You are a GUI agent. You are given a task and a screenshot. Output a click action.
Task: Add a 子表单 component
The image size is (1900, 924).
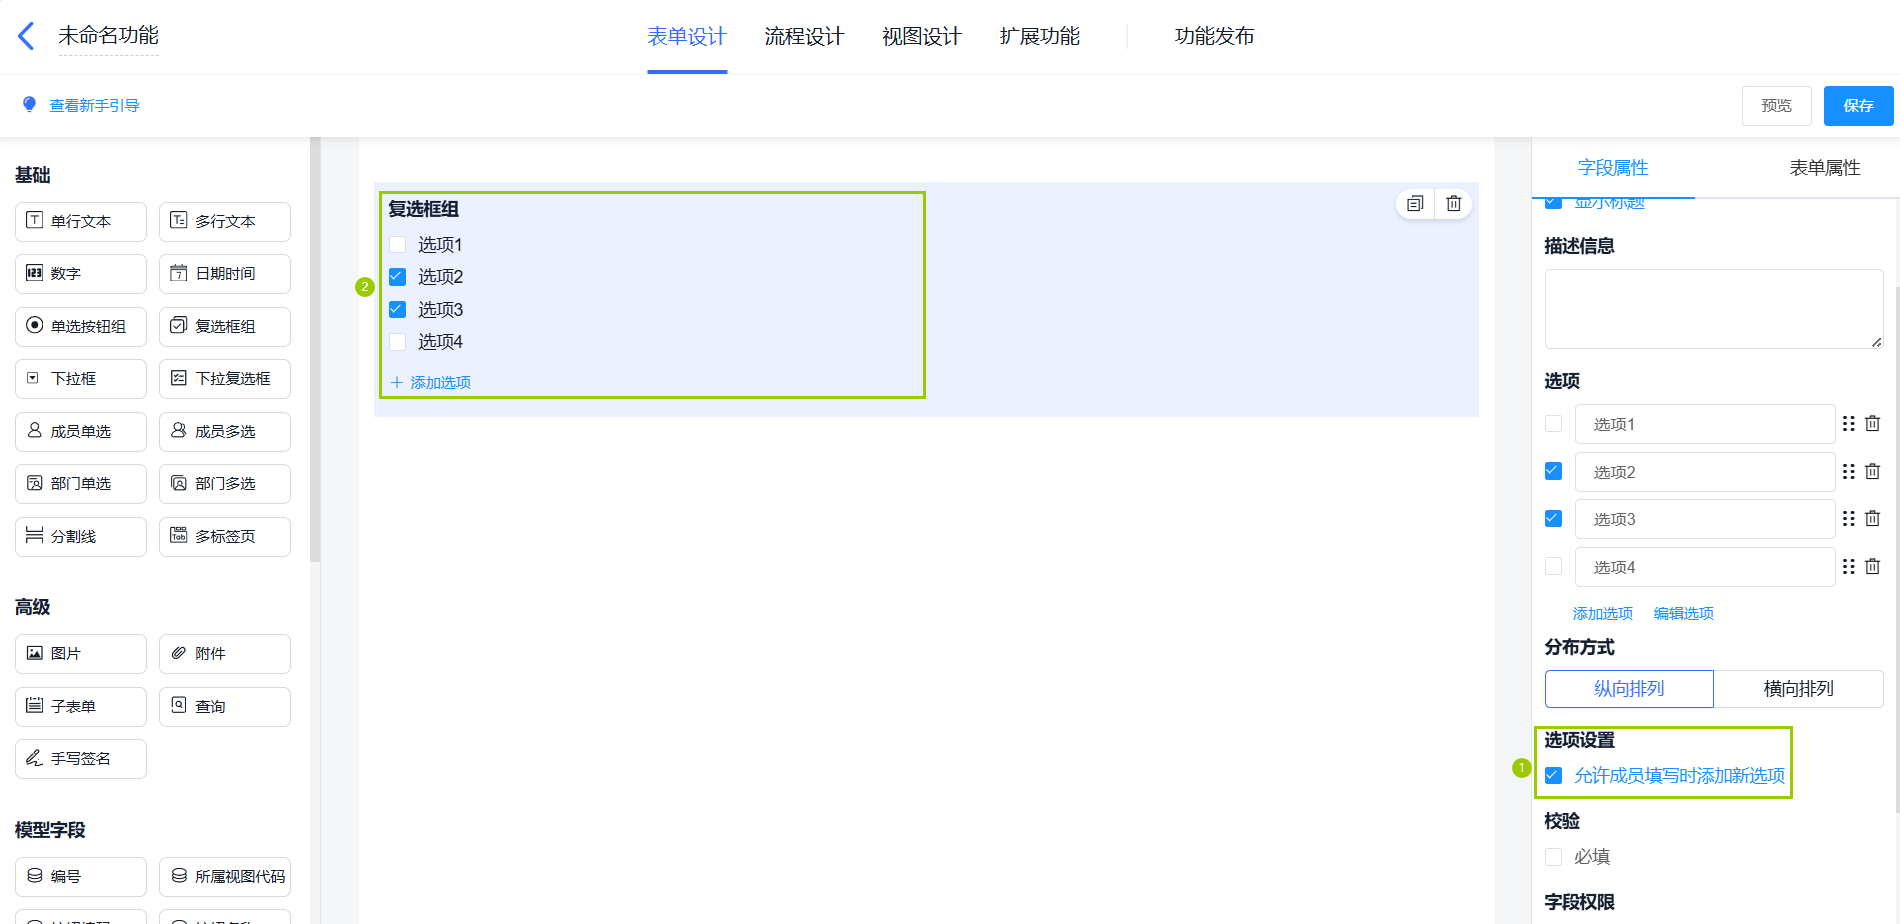coord(81,707)
